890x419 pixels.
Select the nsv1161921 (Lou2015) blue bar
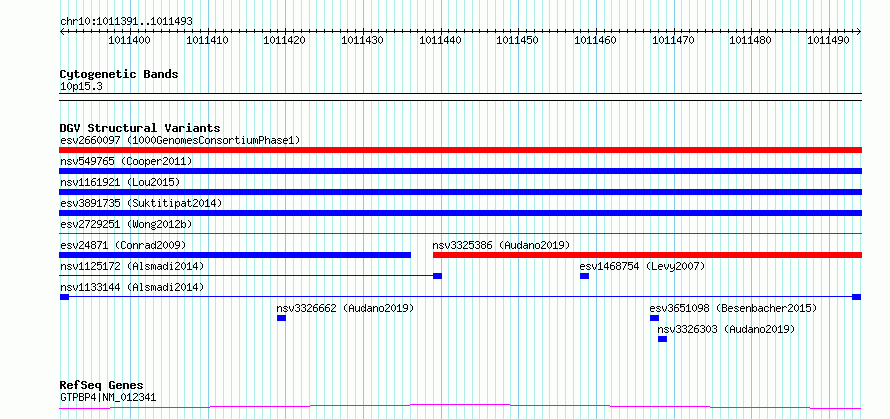coord(460,192)
